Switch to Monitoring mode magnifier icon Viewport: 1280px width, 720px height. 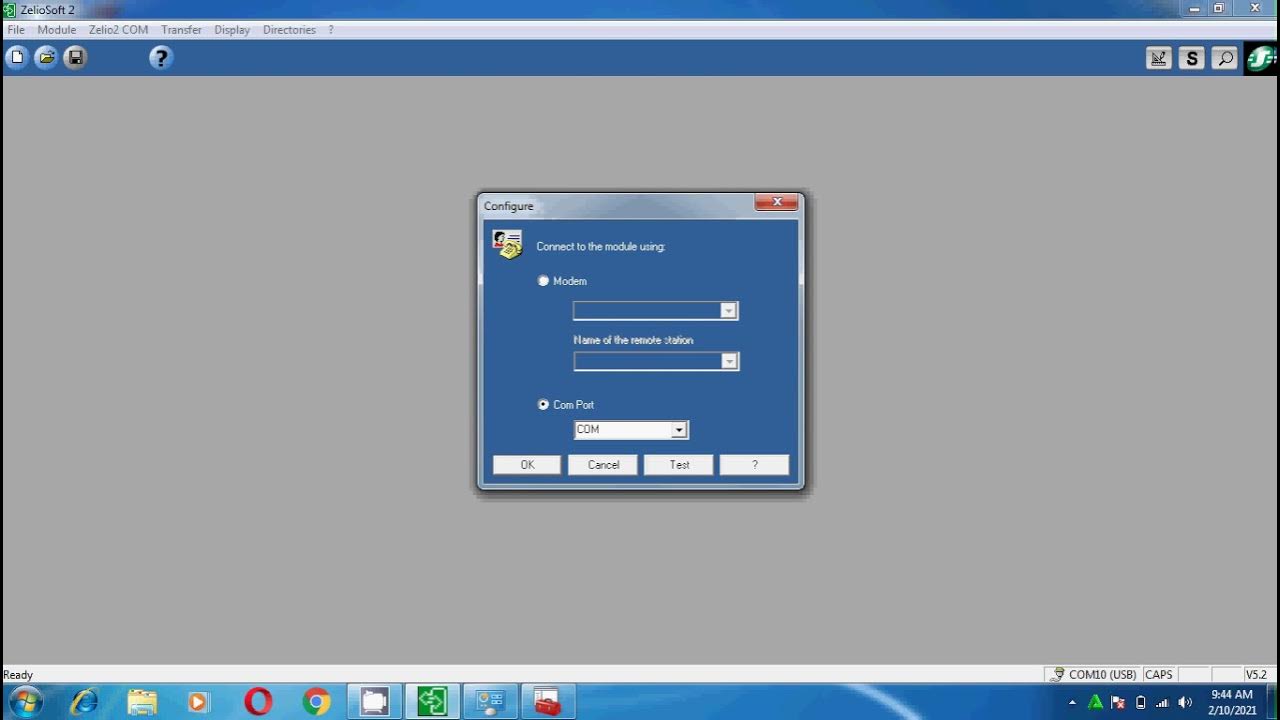coord(1224,58)
